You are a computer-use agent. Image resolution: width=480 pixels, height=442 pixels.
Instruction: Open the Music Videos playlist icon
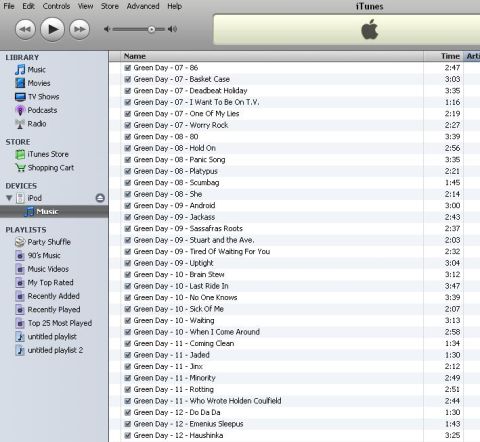pyautogui.click(x=20, y=269)
